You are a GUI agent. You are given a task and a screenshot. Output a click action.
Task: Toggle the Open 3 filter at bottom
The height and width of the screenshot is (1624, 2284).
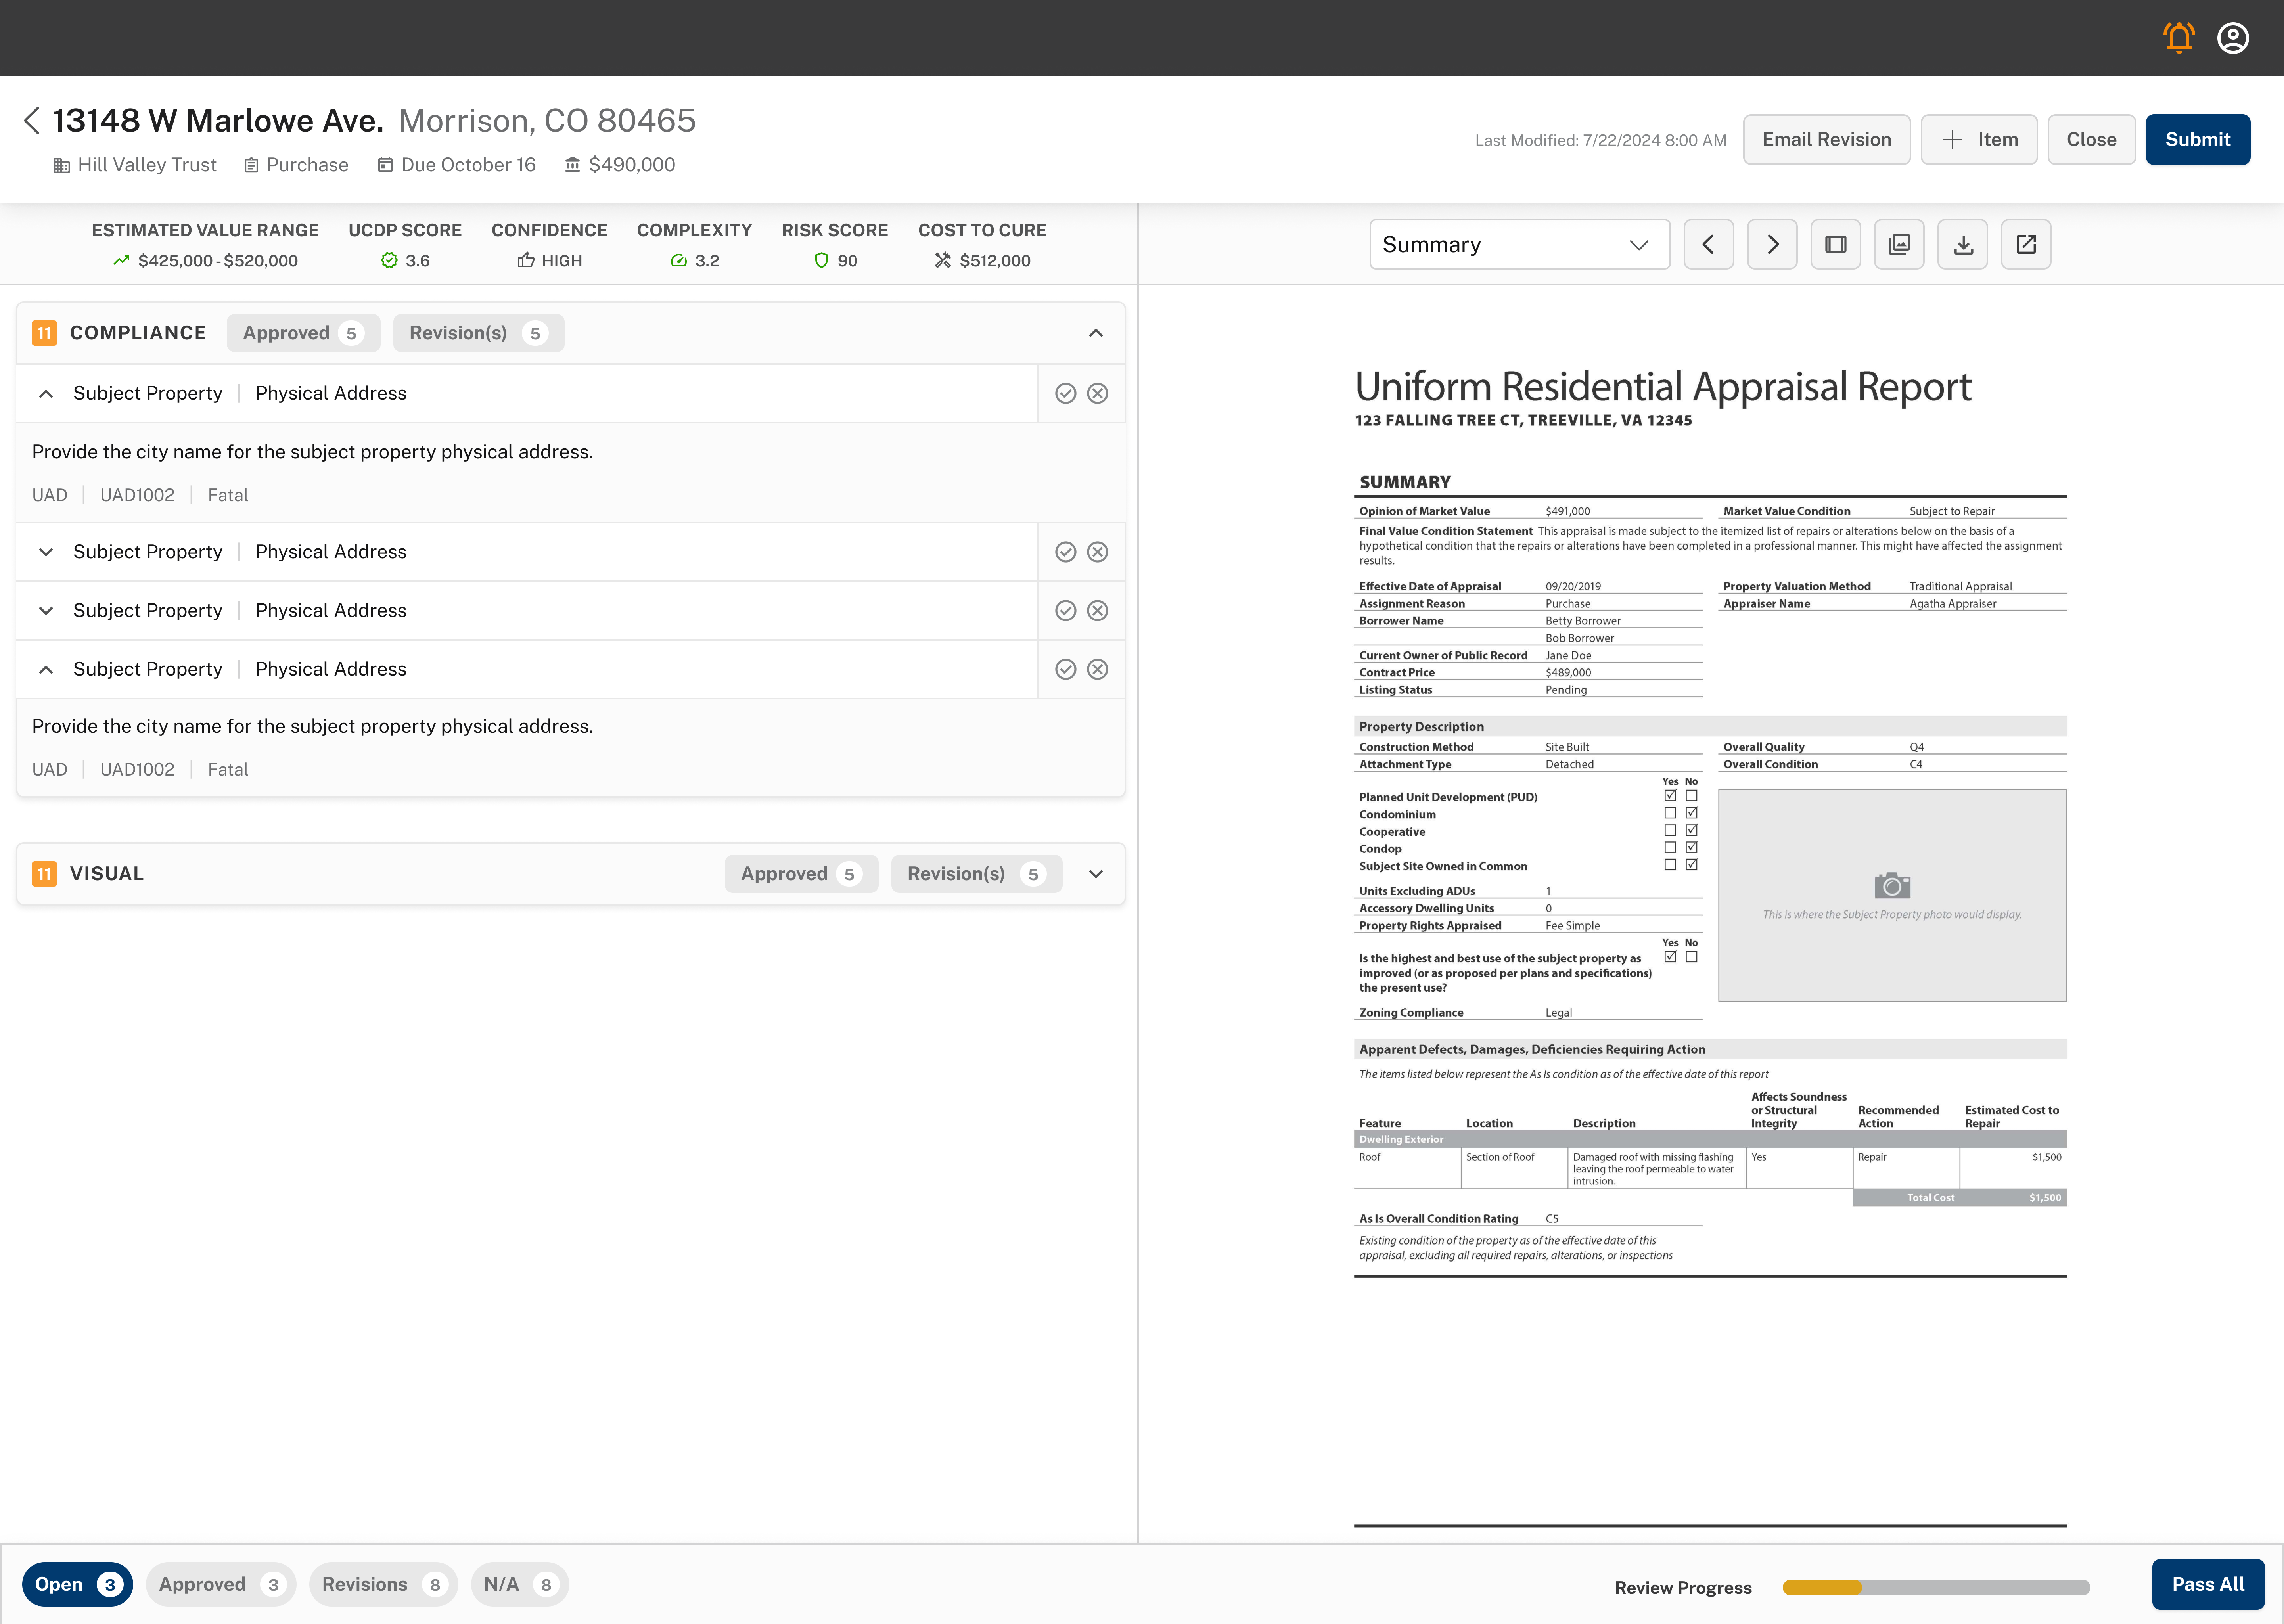point(76,1583)
